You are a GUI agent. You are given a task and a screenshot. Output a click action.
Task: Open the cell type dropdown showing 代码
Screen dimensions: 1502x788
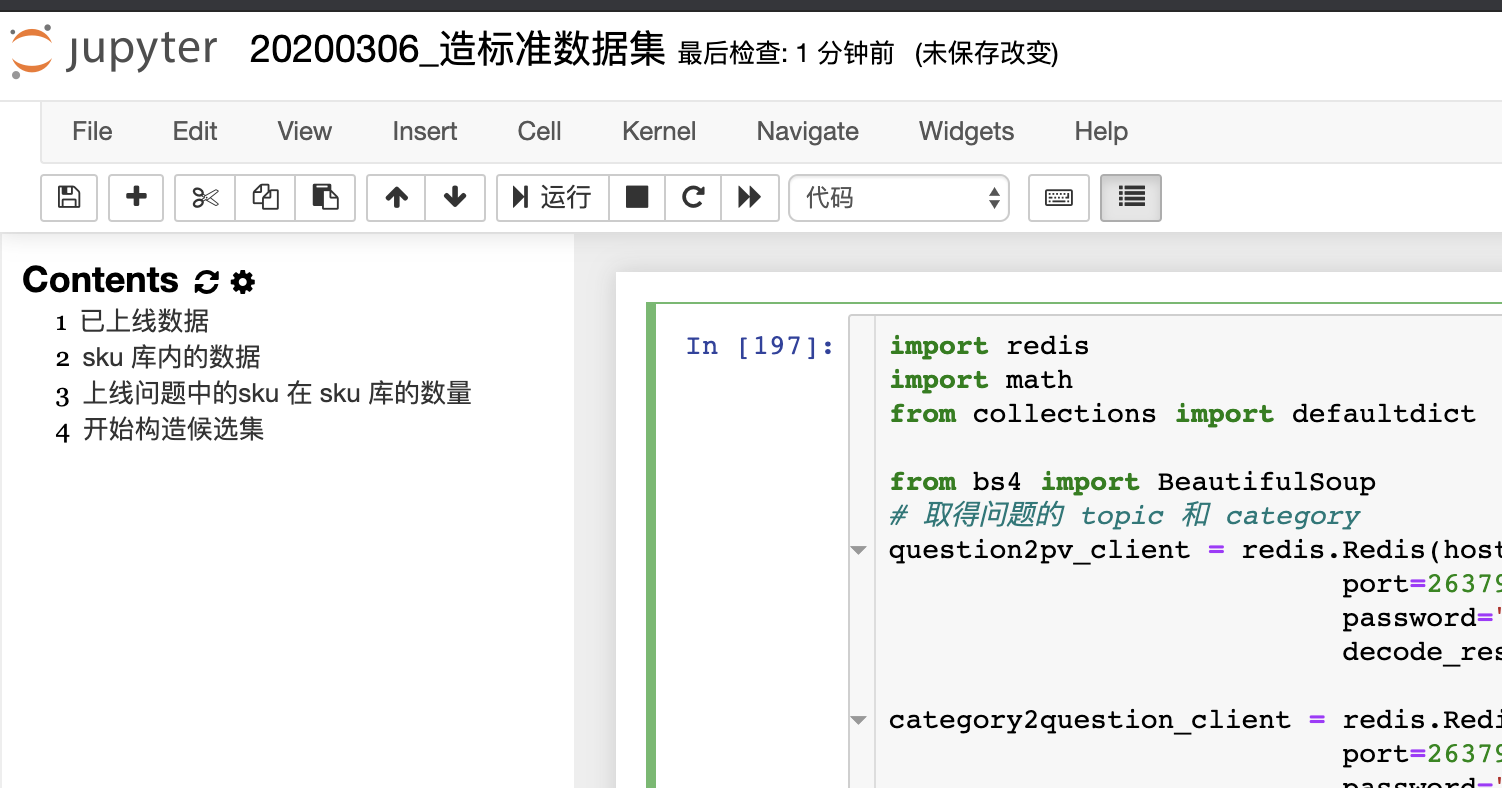point(899,198)
